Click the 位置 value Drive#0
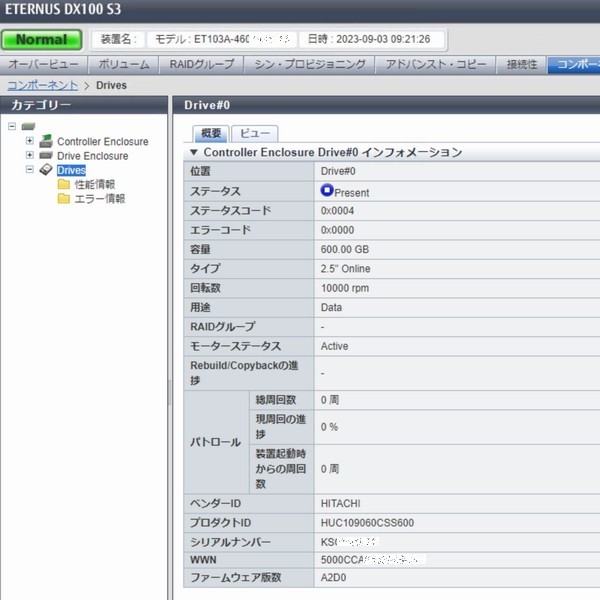The height and width of the screenshot is (600, 600). [x=338, y=171]
